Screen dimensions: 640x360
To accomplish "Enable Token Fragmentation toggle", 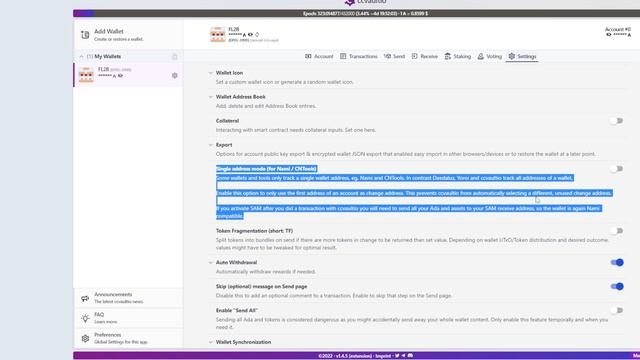I will click(616, 231).
